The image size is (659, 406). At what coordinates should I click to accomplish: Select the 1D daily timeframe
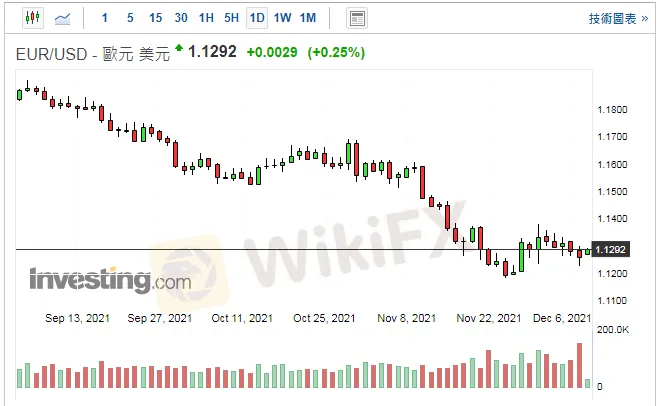(257, 18)
